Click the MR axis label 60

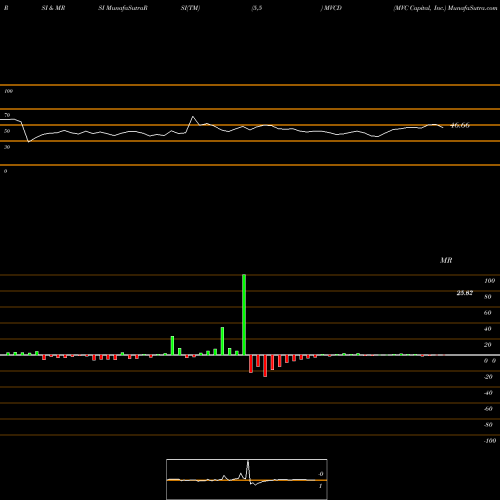pos(488,313)
